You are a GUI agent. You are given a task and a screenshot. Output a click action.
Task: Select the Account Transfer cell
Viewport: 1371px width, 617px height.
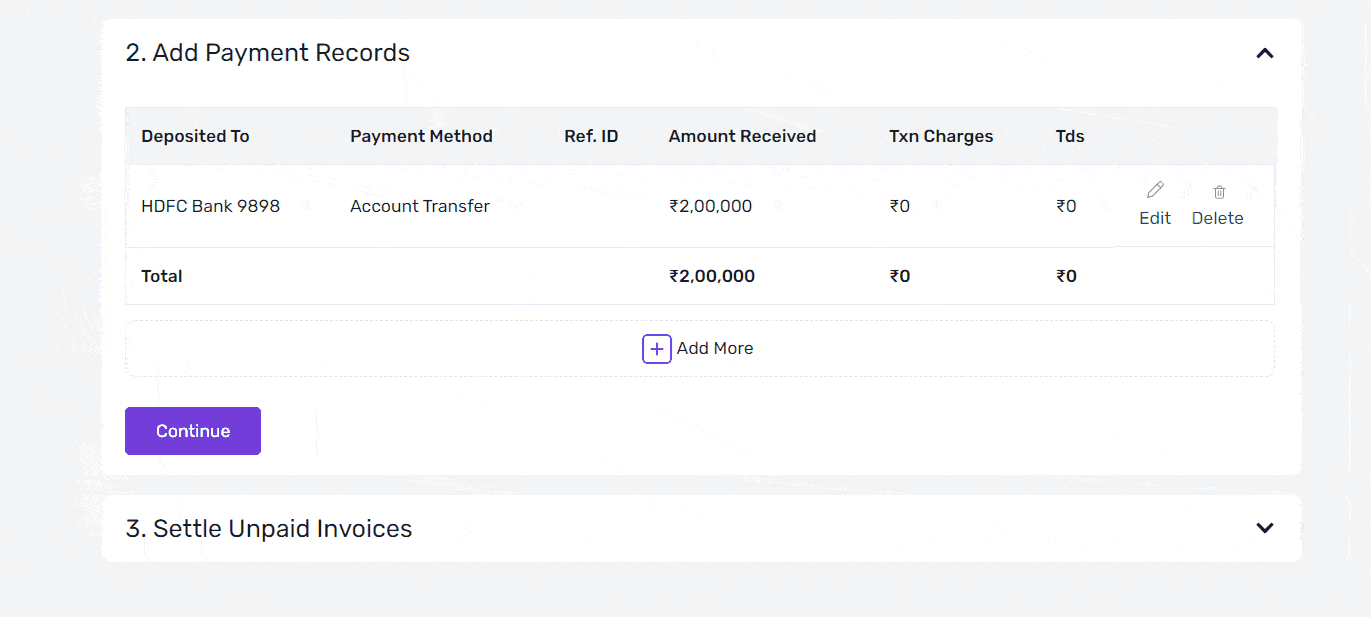click(420, 206)
